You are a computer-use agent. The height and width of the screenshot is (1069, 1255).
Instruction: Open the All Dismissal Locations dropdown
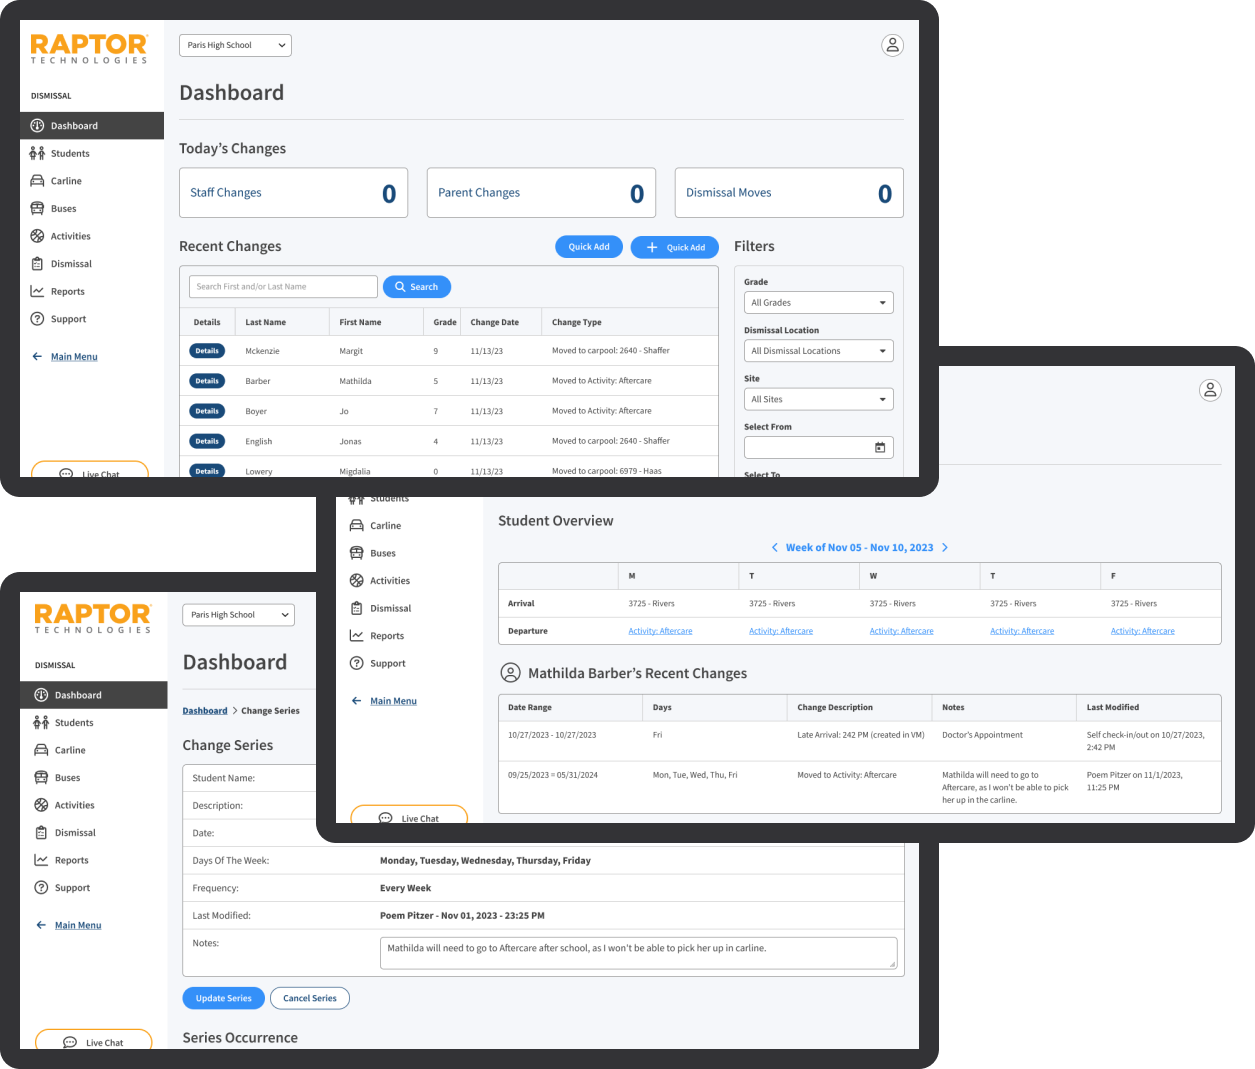[818, 351]
